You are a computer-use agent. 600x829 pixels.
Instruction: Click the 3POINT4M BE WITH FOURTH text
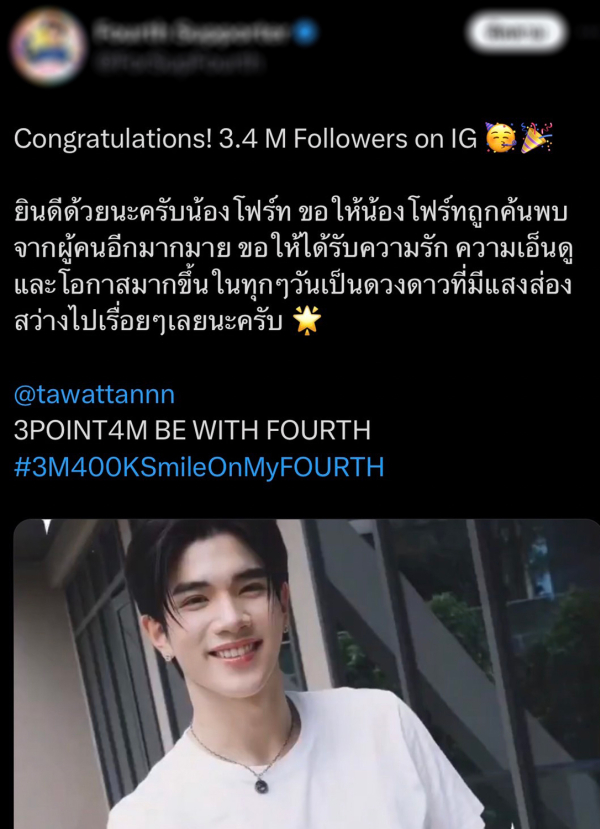tap(192, 431)
